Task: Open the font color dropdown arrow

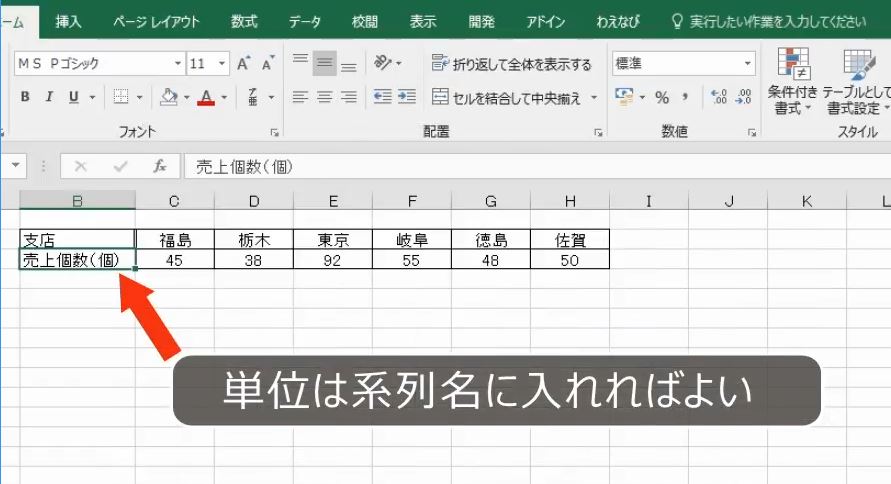Action: tap(224, 98)
